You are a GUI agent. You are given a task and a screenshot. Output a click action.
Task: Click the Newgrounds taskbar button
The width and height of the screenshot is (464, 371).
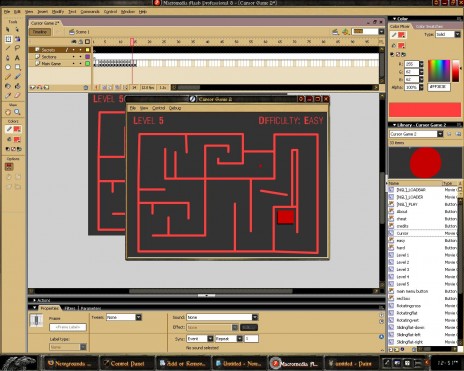point(71,364)
